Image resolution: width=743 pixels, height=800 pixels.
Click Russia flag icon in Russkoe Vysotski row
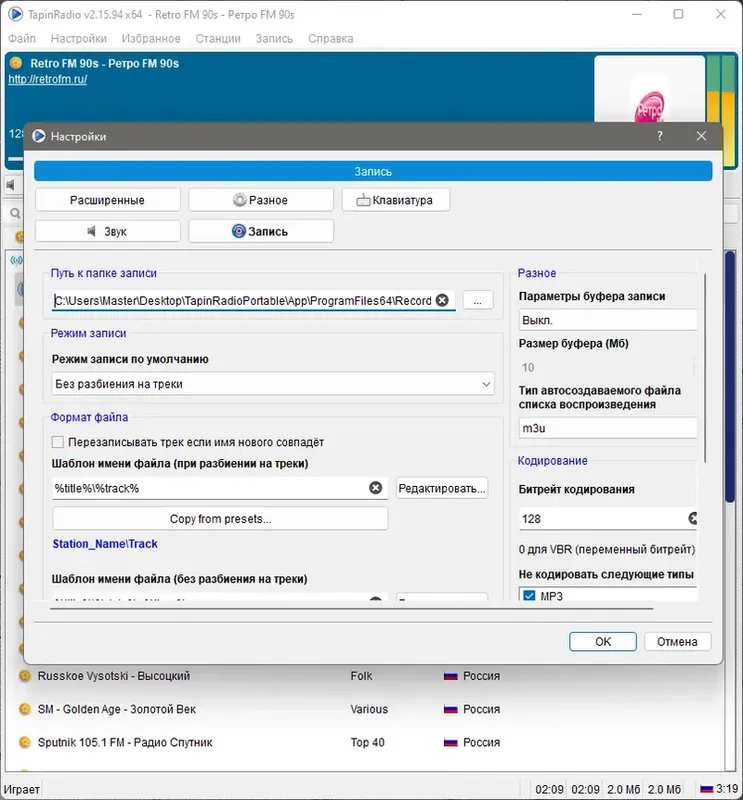tap(451, 676)
